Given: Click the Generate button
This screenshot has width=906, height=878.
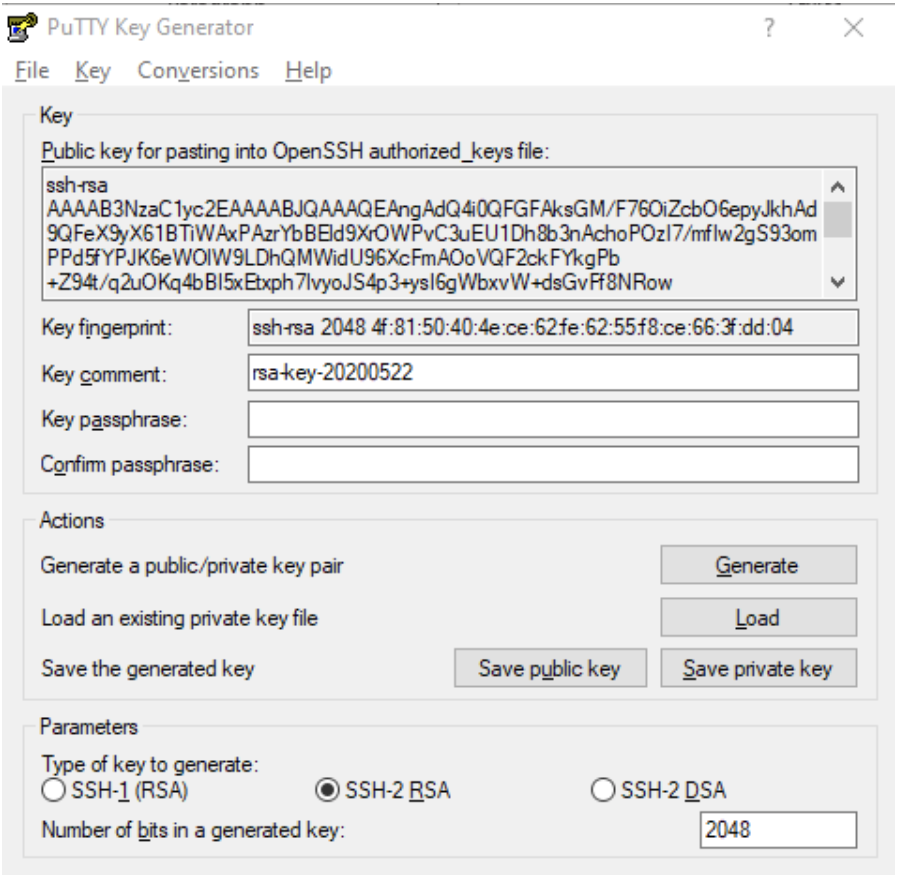Looking at the screenshot, I should click(x=758, y=564).
